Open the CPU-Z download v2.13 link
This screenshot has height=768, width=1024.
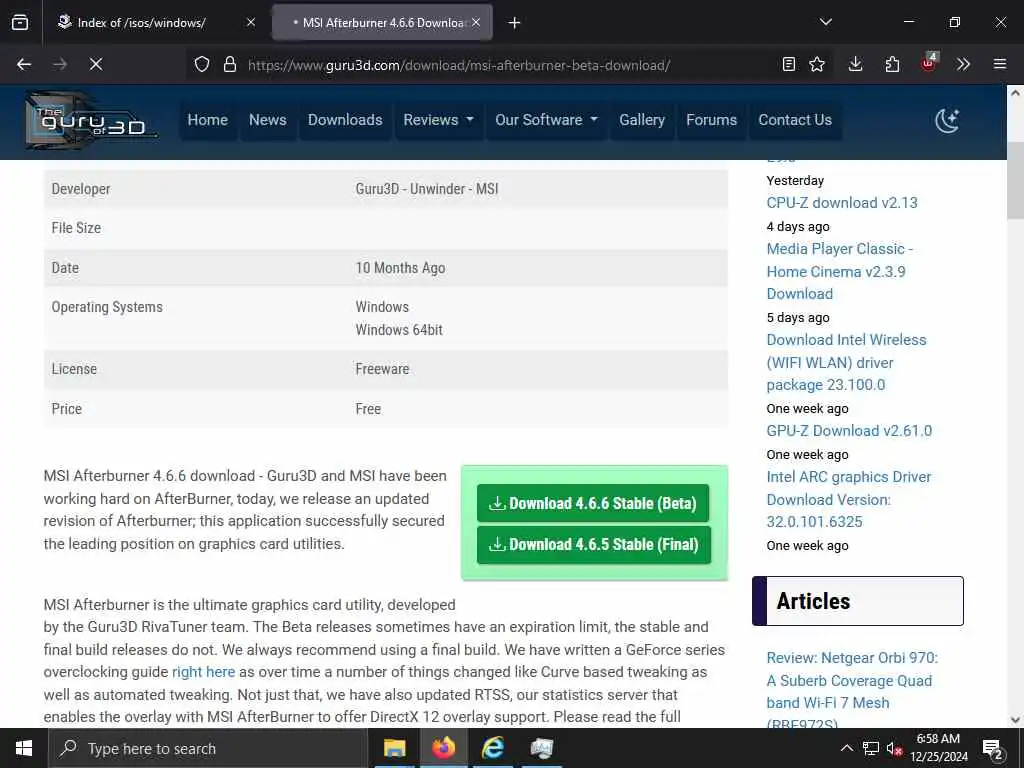(842, 202)
